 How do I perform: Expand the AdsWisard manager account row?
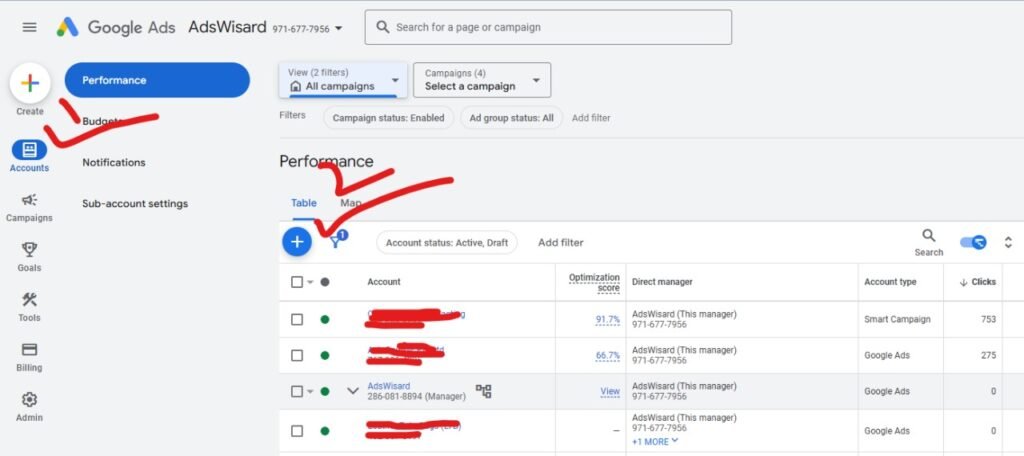tap(352, 391)
